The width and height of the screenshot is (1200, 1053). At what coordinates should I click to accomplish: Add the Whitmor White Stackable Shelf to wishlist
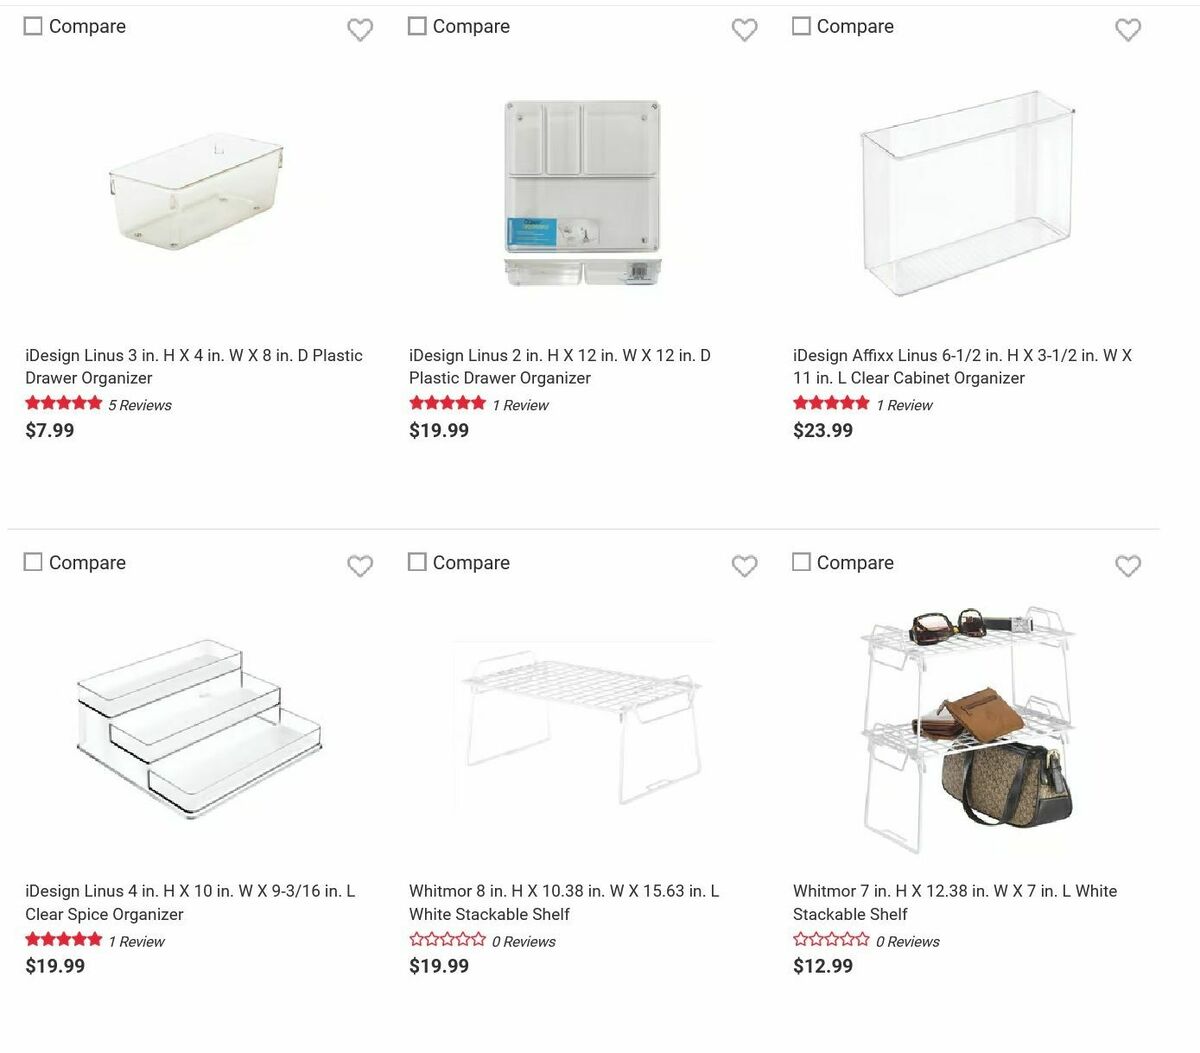[x=745, y=567]
